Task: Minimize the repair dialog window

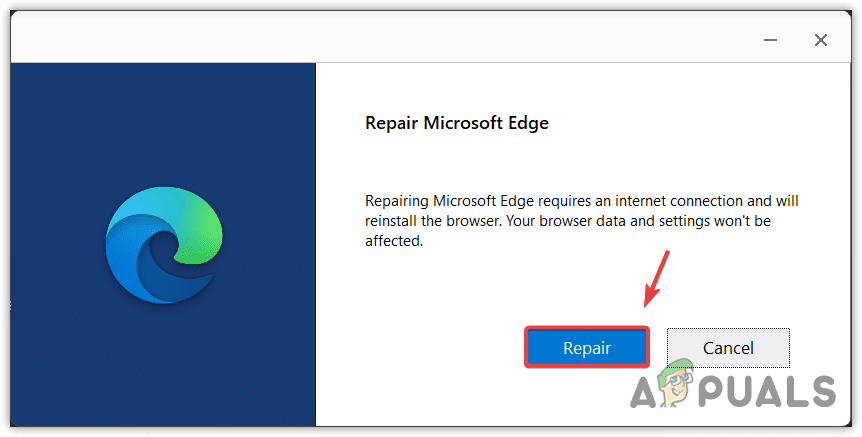Action: pyautogui.click(x=760, y=40)
